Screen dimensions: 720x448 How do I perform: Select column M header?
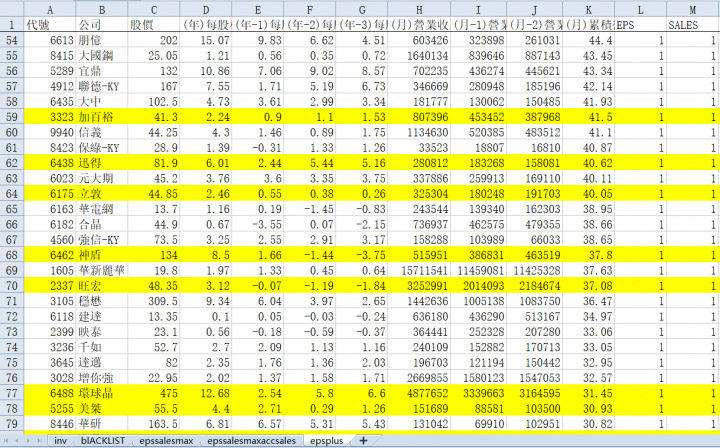tap(693, 10)
